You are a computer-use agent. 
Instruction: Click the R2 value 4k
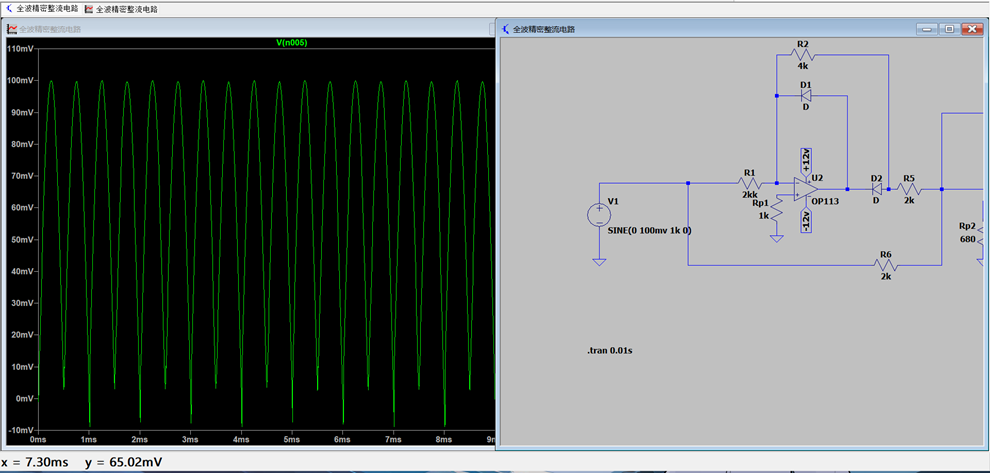tap(802, 66)
